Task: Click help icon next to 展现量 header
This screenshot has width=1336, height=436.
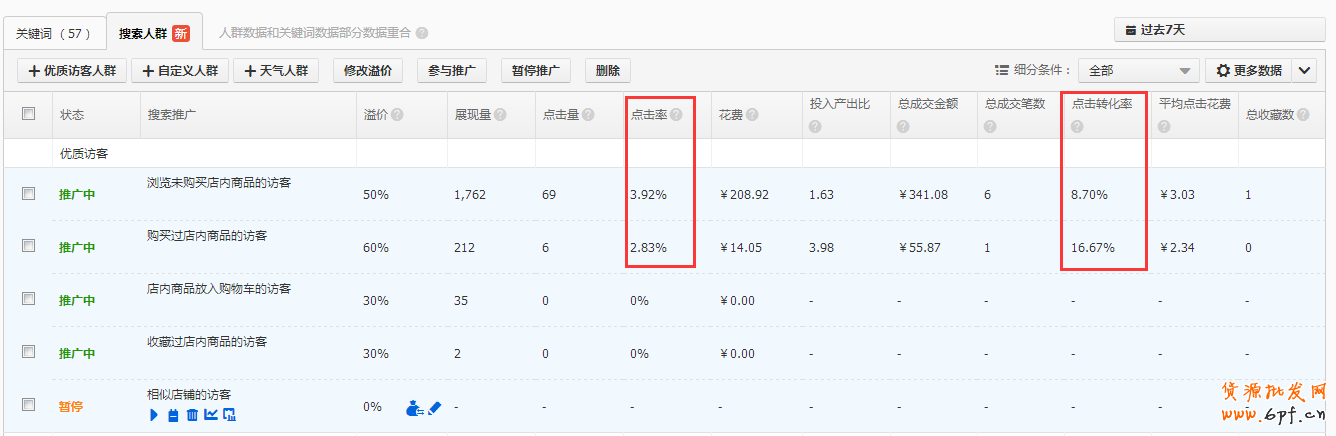Action: coord(500,115)
